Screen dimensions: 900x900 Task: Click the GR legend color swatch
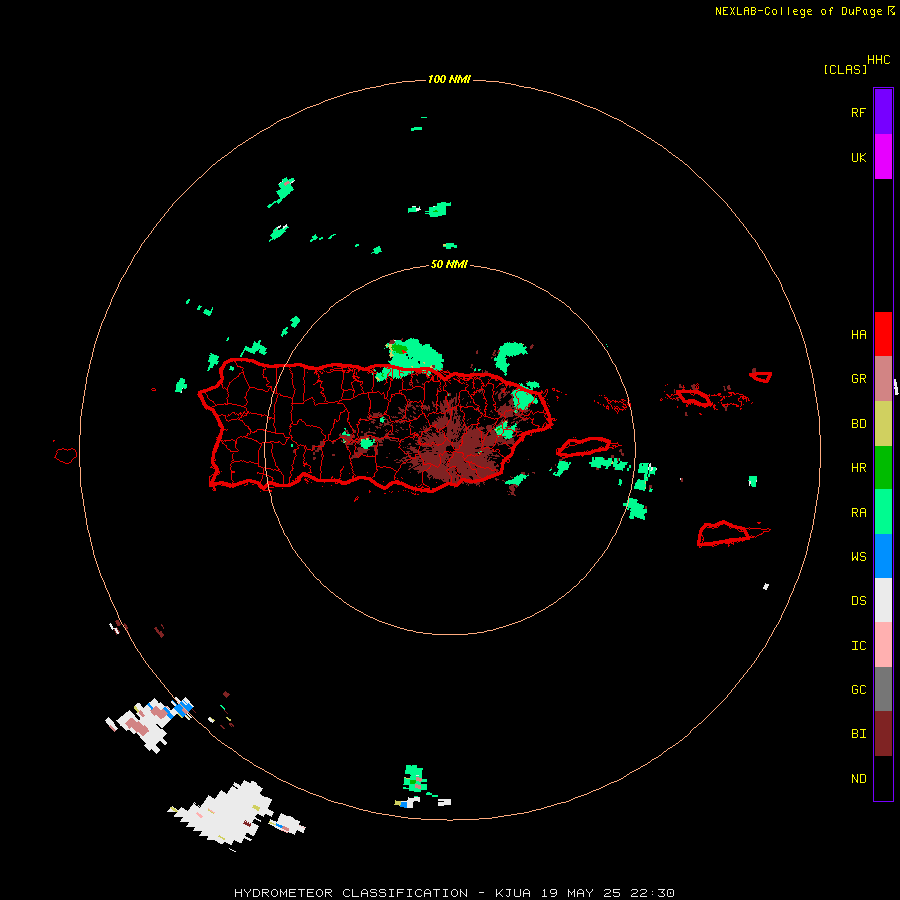point(883,379)
